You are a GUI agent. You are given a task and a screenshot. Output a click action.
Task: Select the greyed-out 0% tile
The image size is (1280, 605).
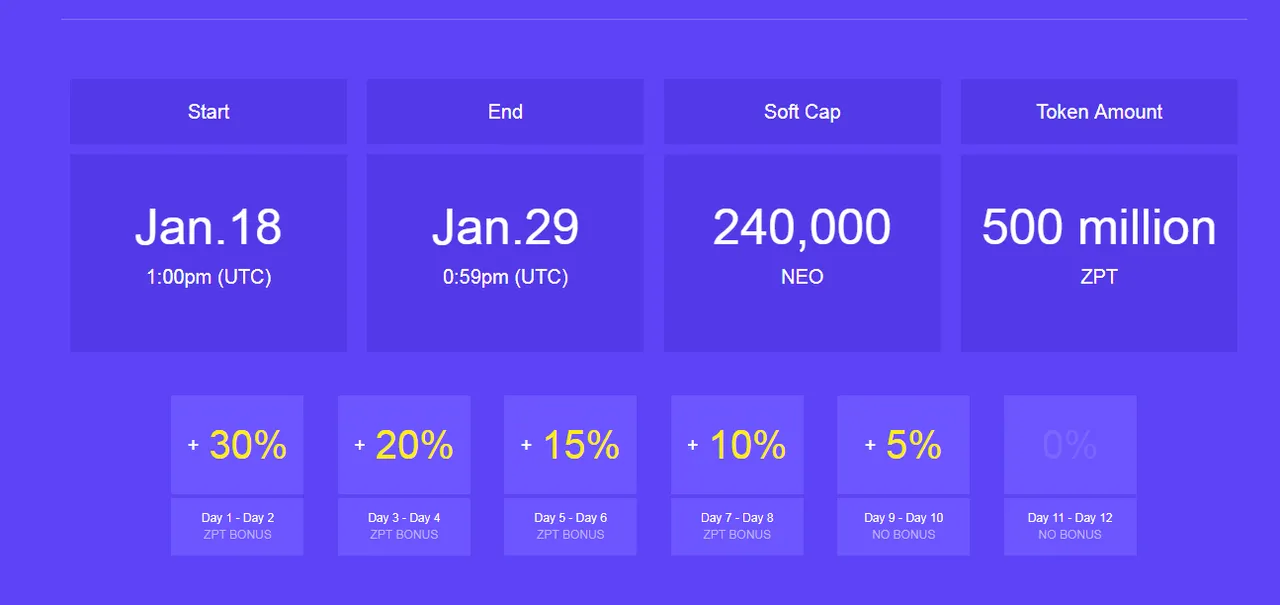pyautogui.click(x=1070, y=445)
